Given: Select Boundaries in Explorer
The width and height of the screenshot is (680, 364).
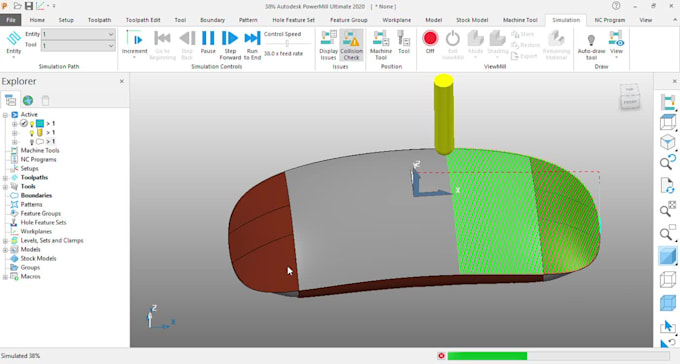Looking at the screenshot, I should click(36, 195).
